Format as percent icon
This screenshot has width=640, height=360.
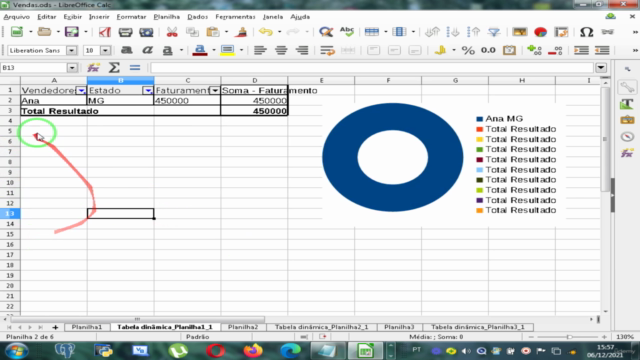point(468,50)
